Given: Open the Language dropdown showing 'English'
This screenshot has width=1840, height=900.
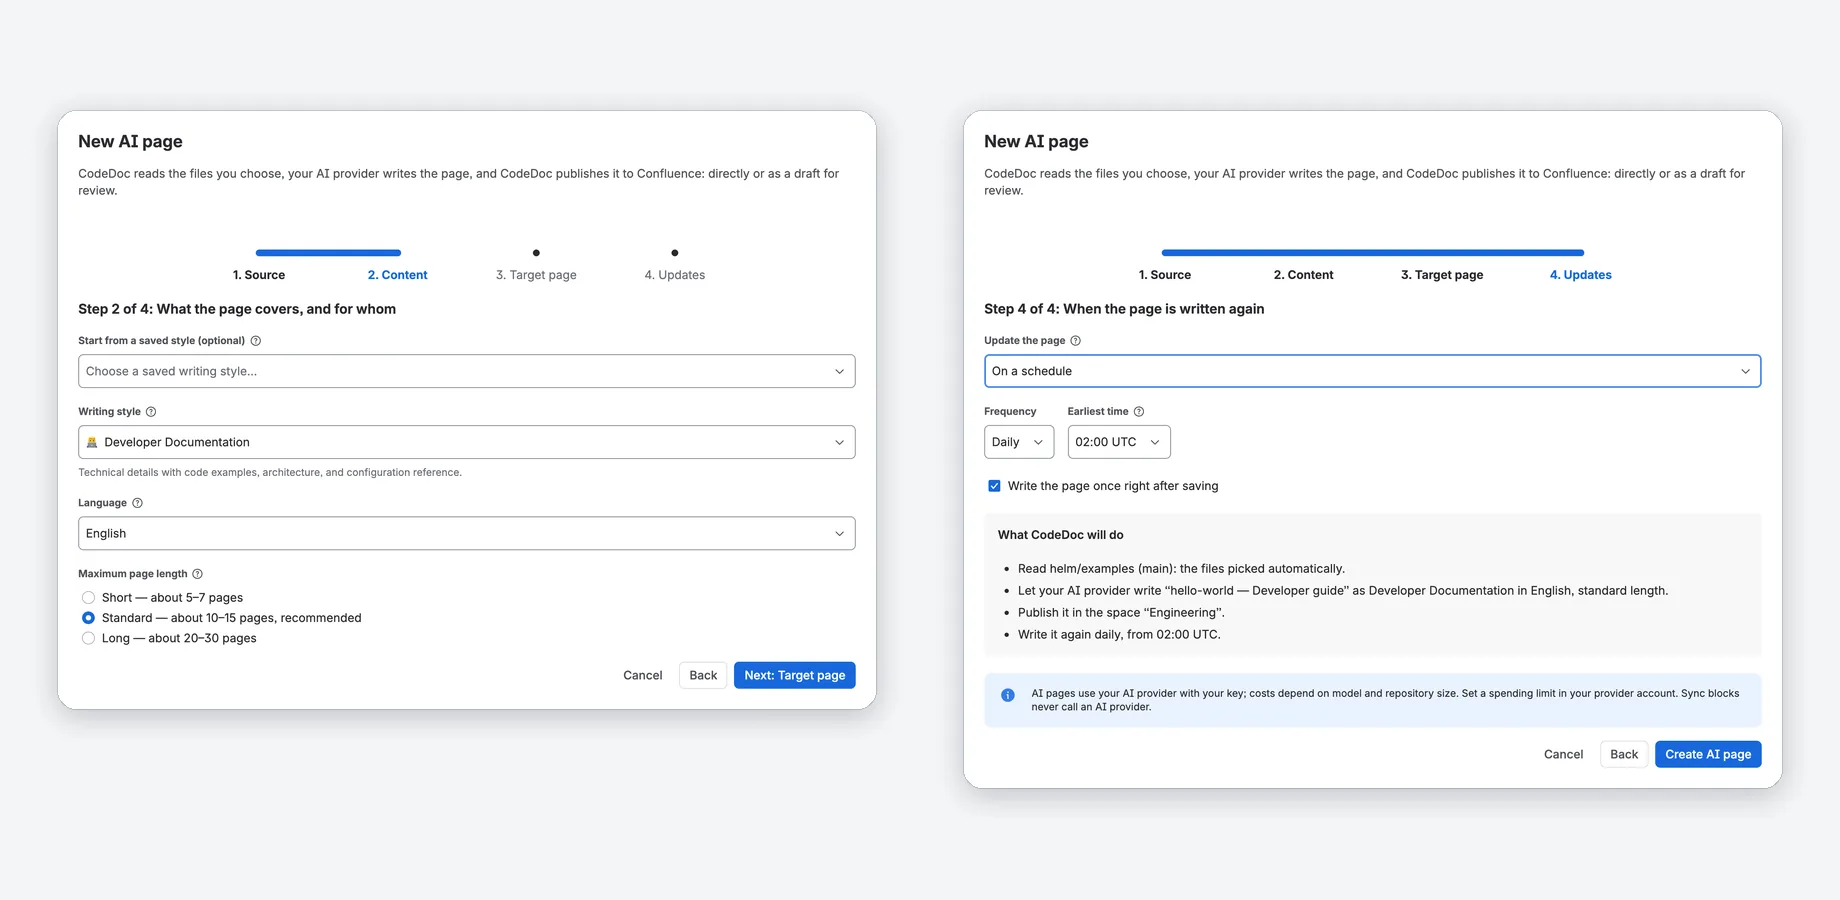Looking at the screenshot, I should (467, 533).
